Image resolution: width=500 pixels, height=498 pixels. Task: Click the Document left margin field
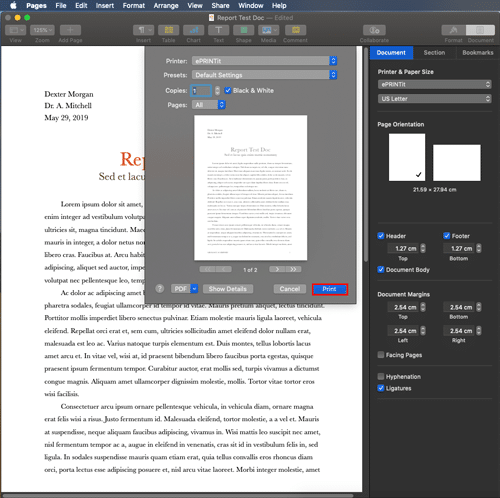coord(403,331)
